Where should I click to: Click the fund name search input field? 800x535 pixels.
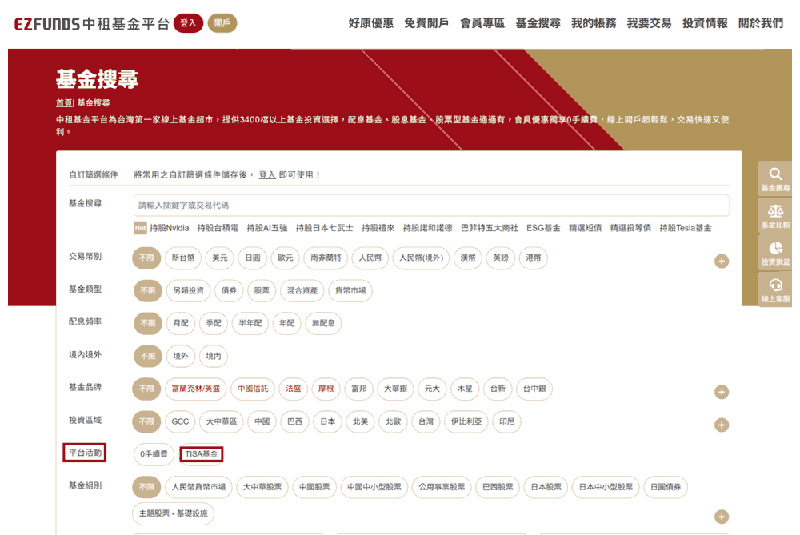tap(430, 205)
